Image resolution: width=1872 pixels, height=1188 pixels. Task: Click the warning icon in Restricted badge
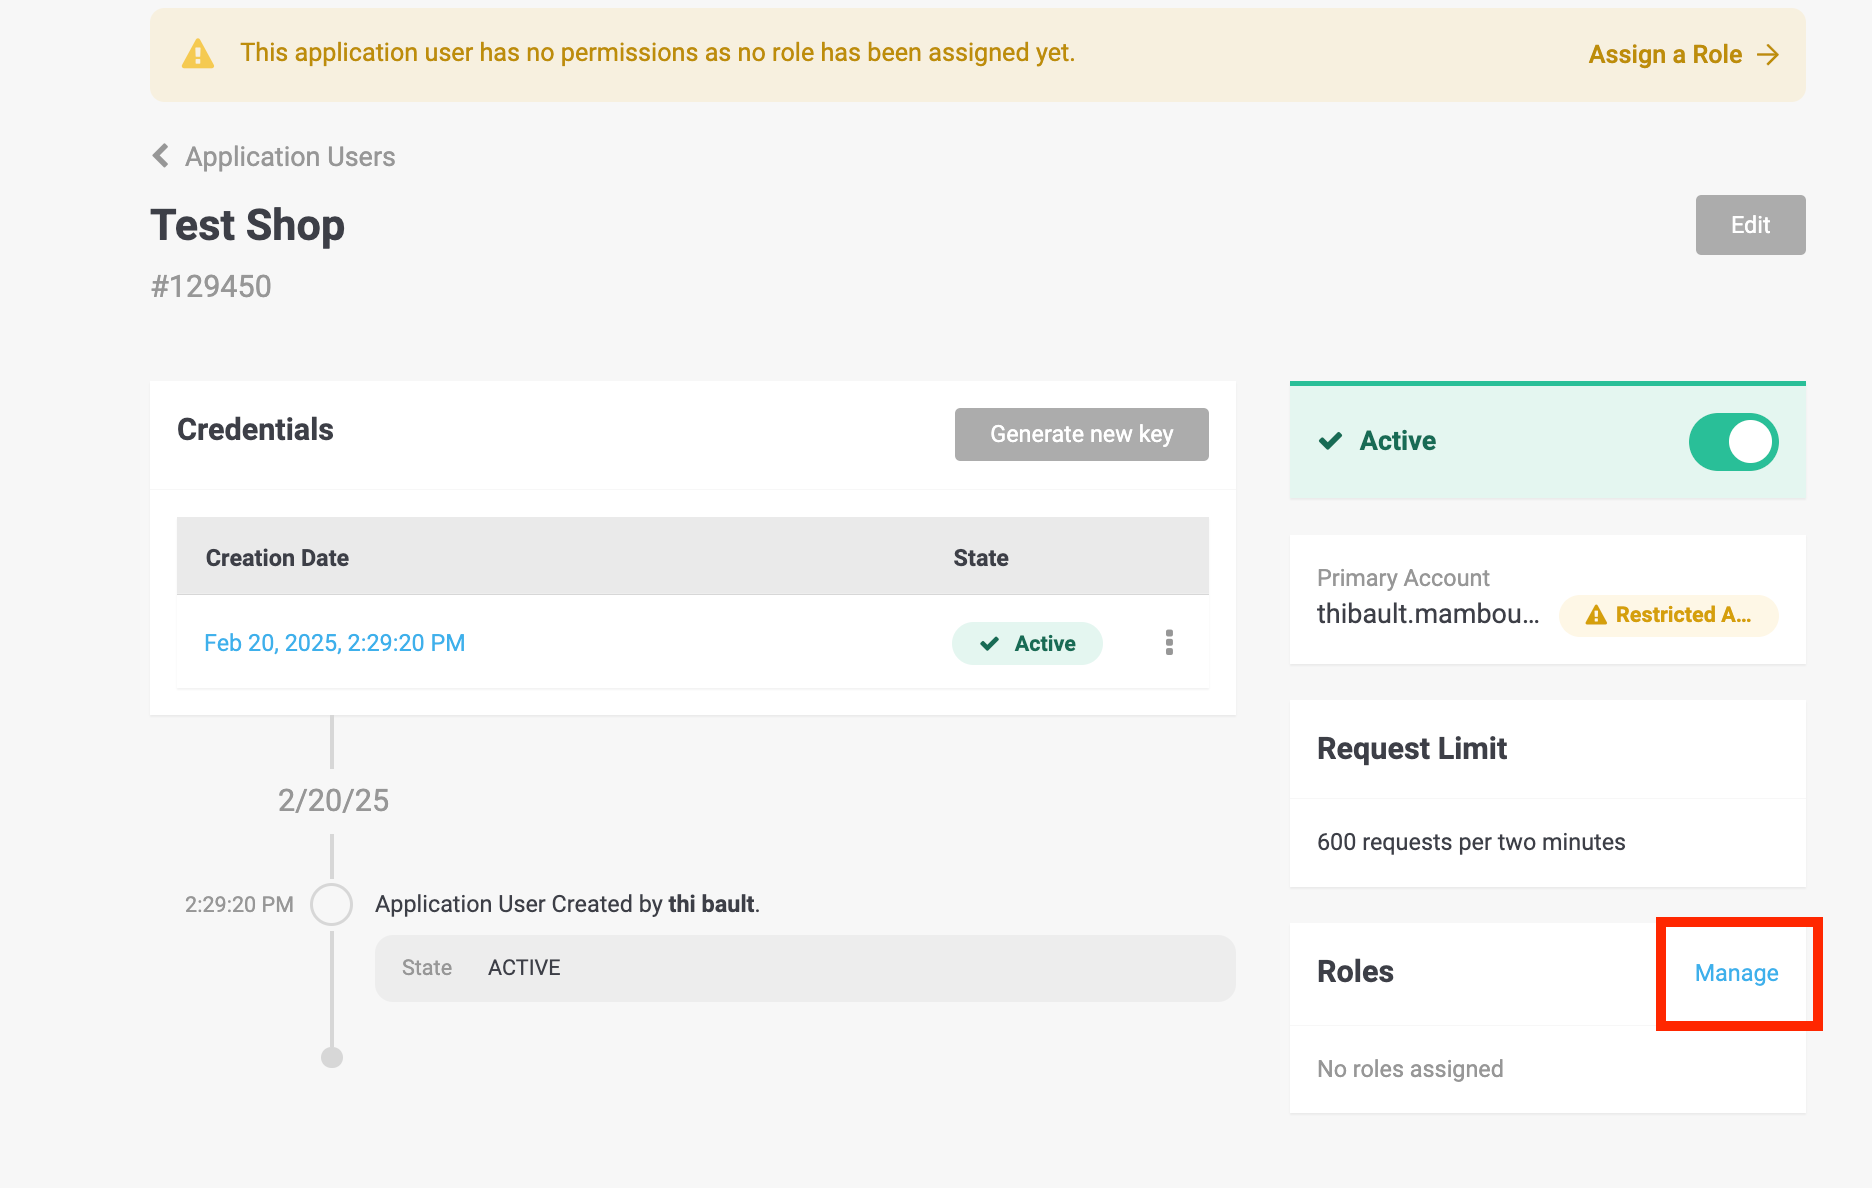pos(1596,615)
